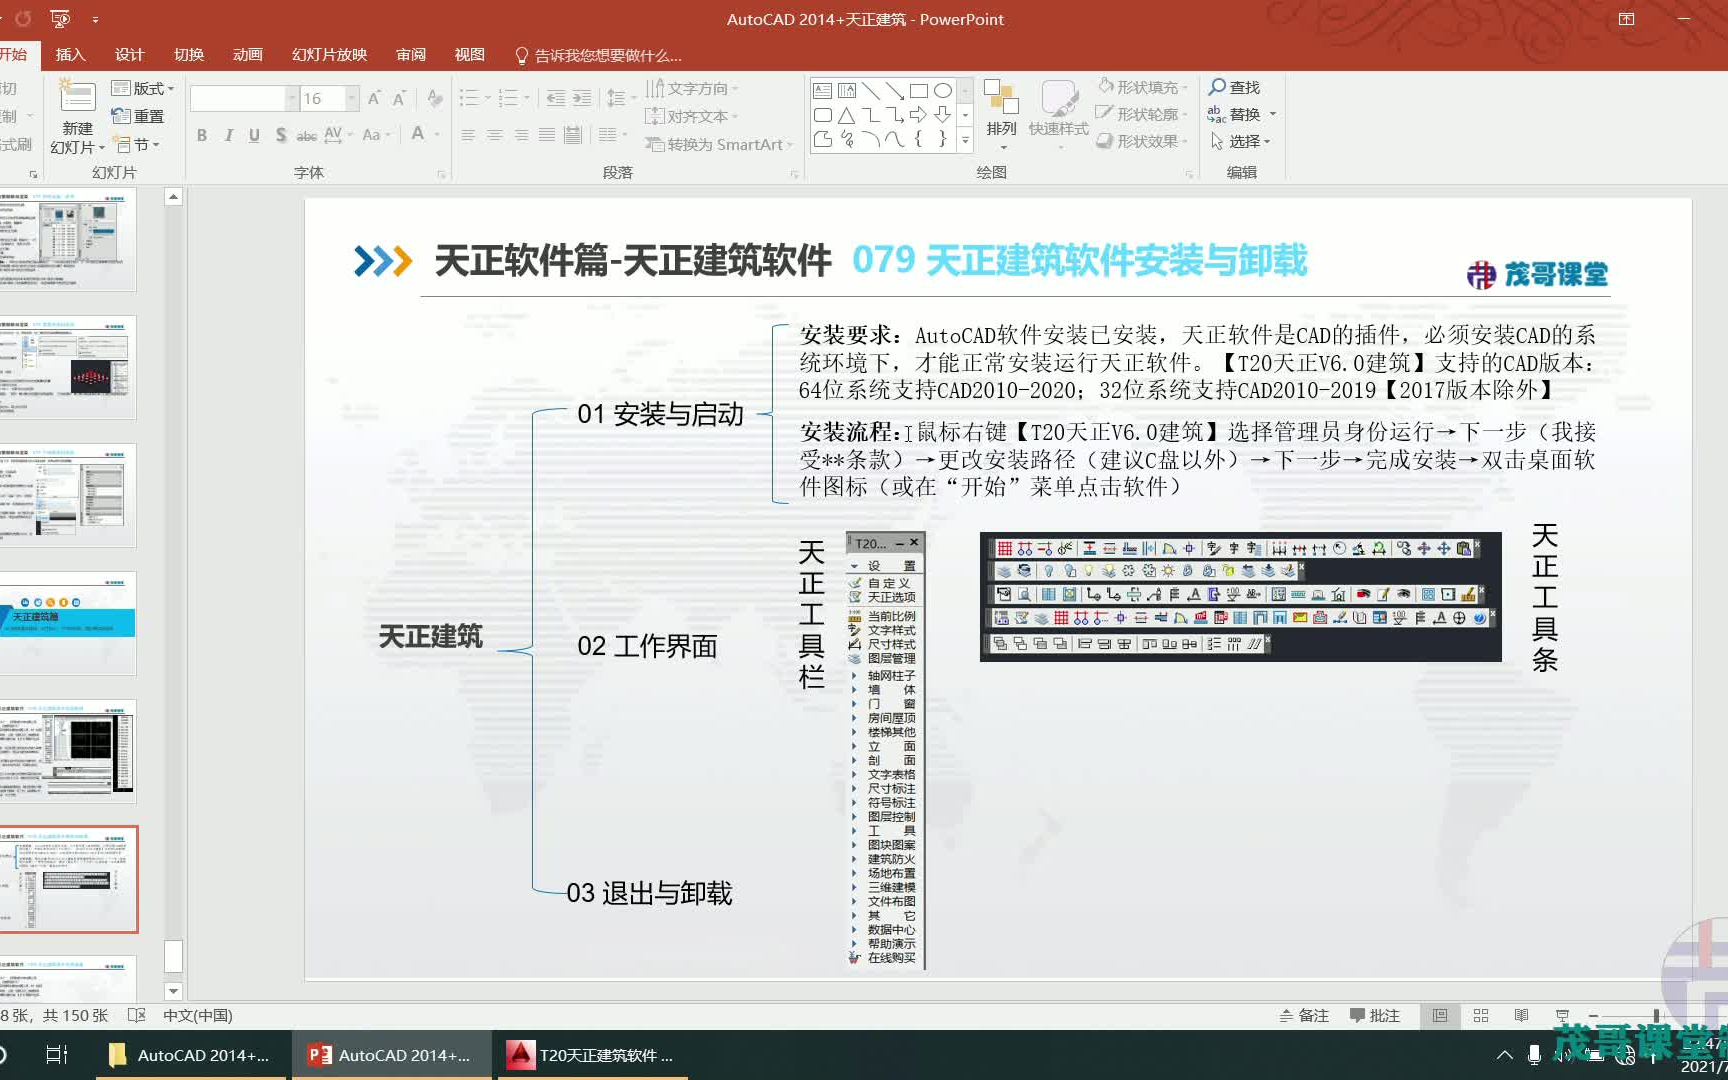This screenshot has height=1080, width=1728.
Task: Clear all text formatting
Action: (434, 98)
